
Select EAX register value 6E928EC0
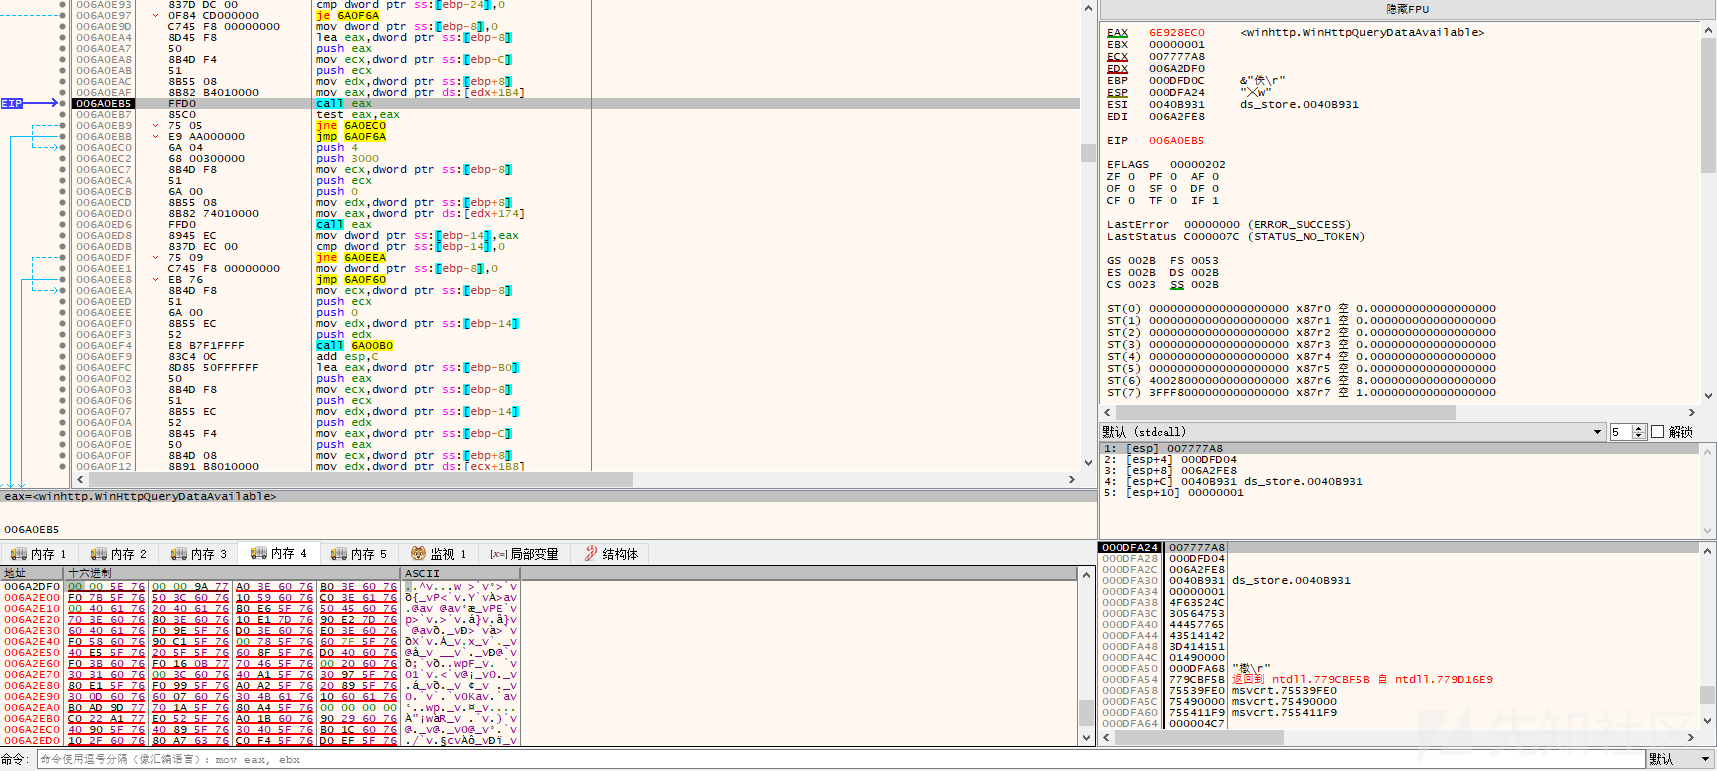(1176, 32)
